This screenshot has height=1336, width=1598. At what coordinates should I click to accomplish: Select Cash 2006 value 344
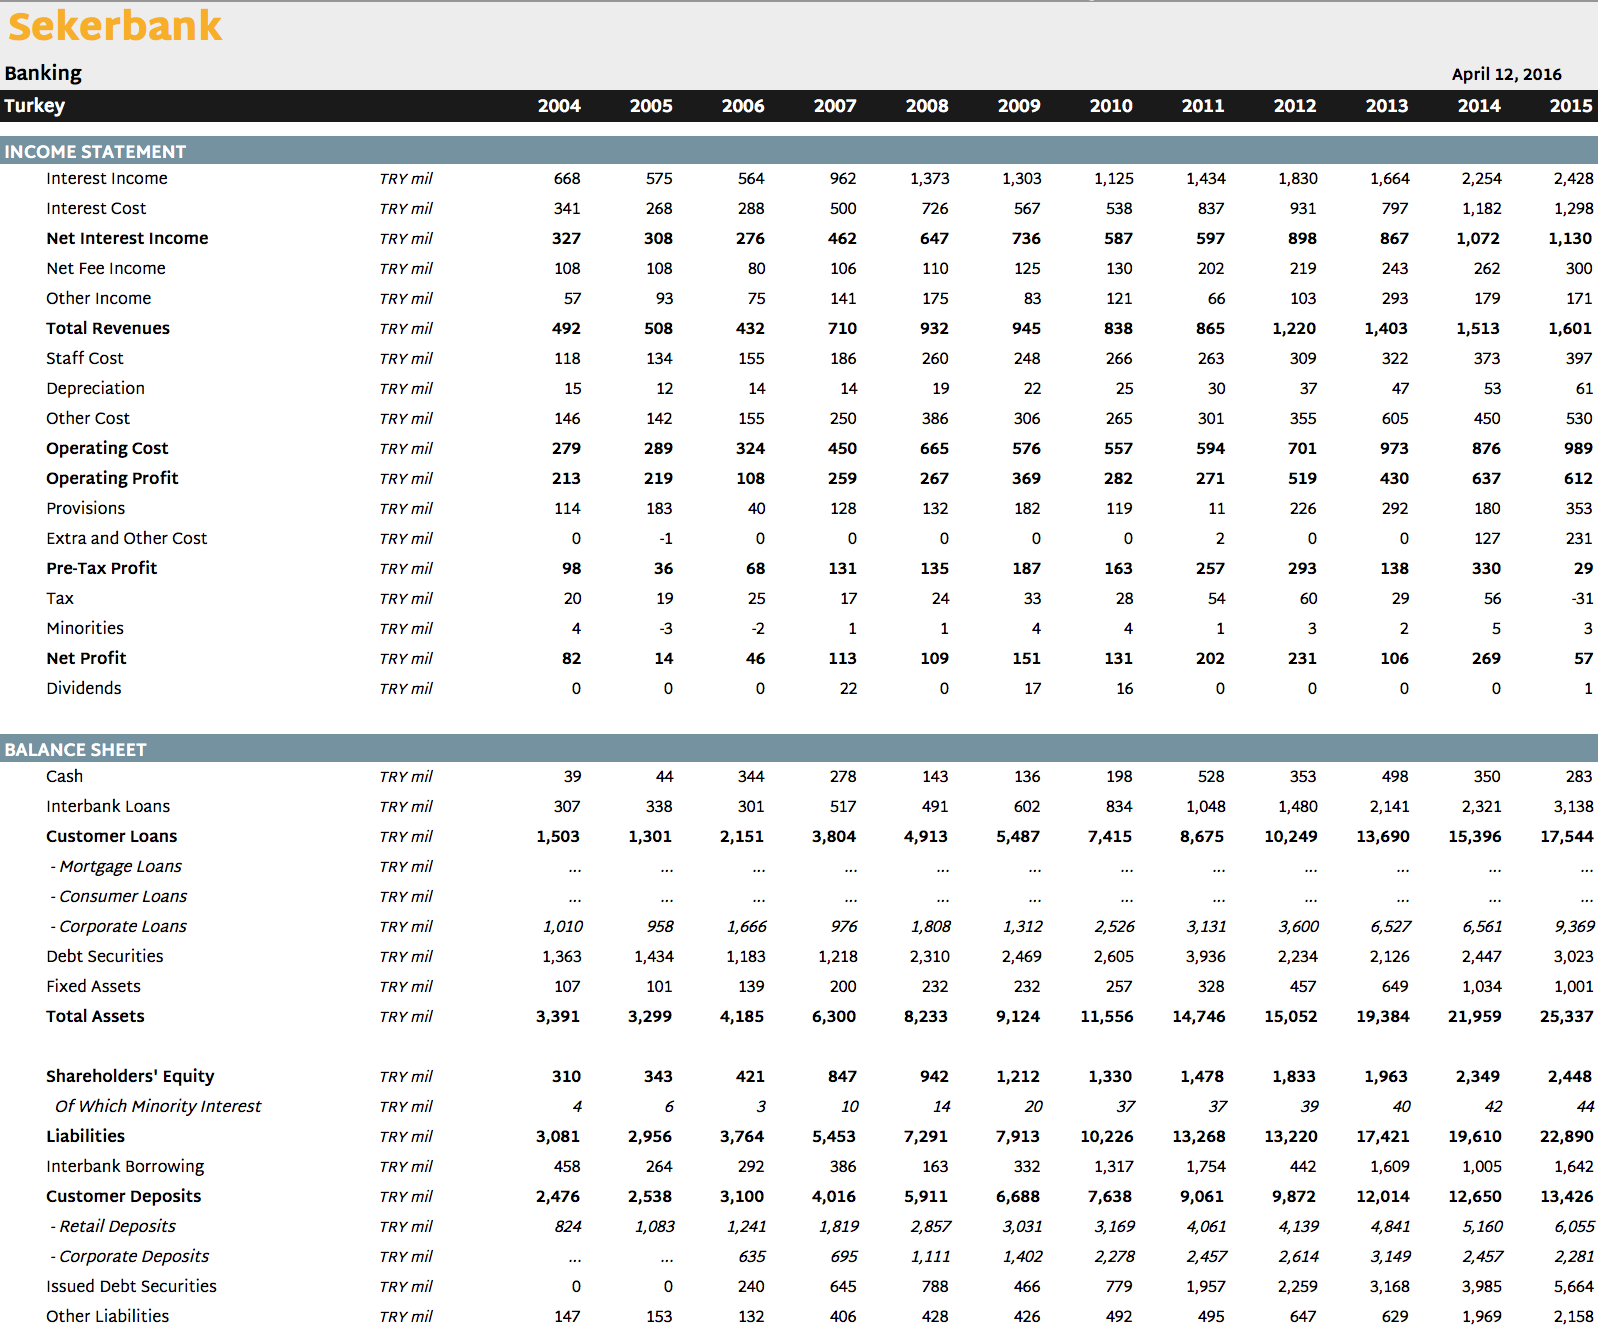[x=751, y=776]
